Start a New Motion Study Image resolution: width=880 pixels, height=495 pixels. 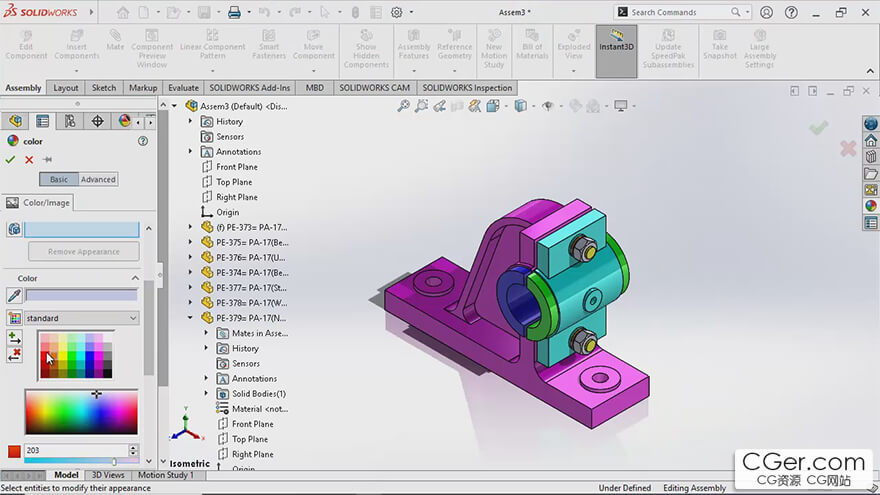pyautogui.click(x=494, y=49)
